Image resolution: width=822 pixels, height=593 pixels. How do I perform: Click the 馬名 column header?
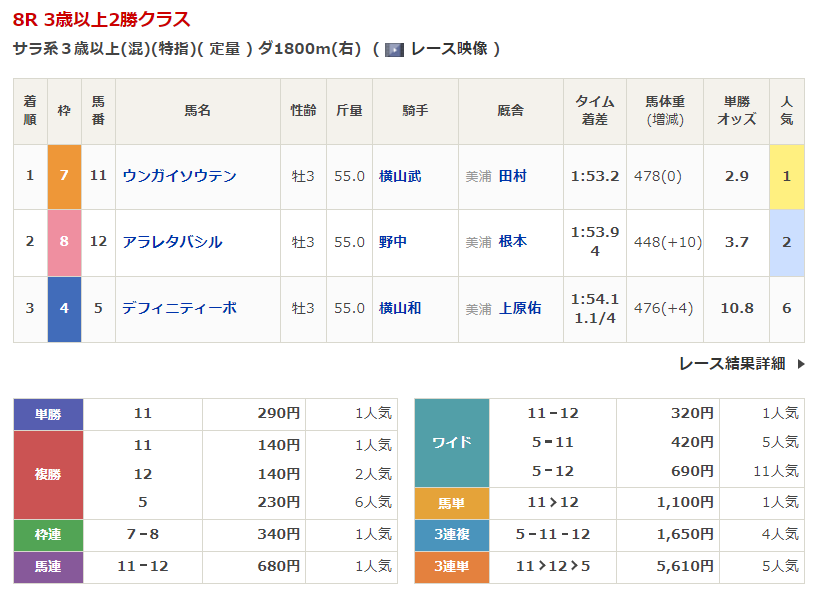pos(197,111)
